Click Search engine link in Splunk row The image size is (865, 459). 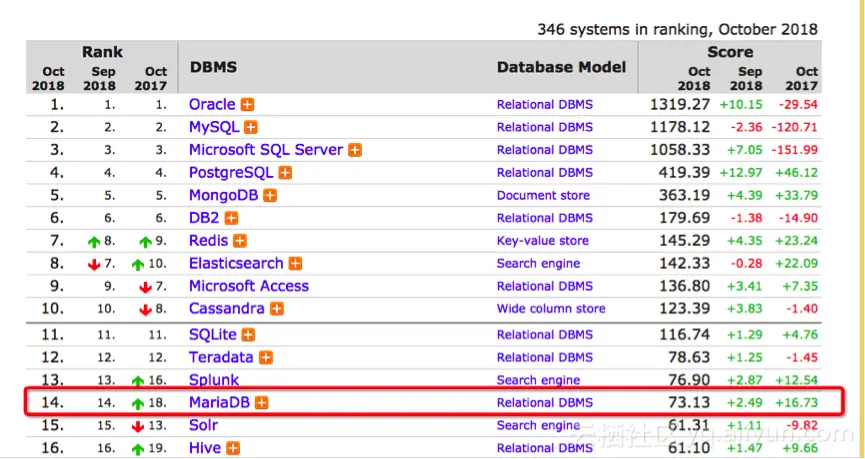[538, 380]
